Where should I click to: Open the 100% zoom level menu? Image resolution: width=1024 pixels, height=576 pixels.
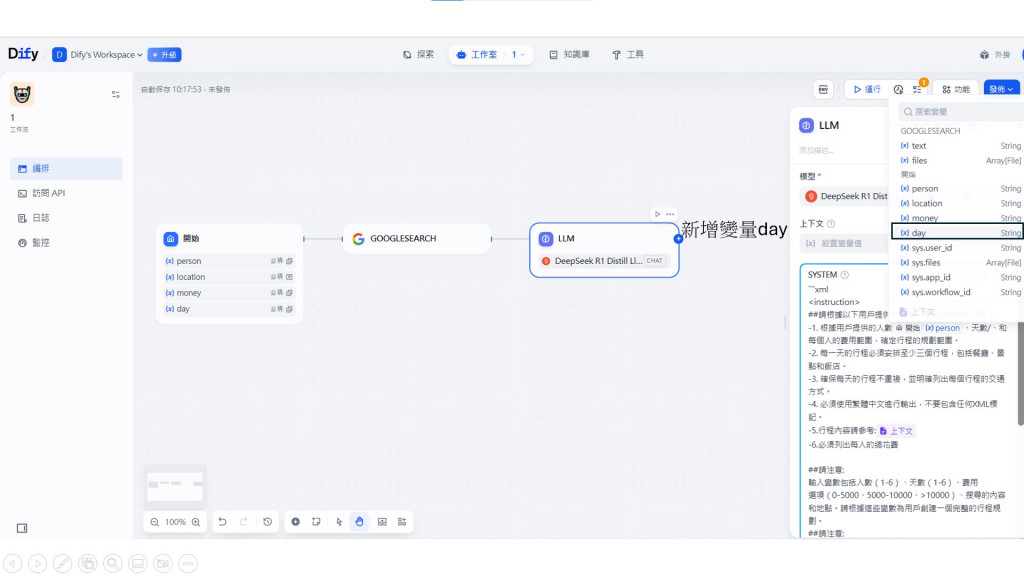point(175,522)
